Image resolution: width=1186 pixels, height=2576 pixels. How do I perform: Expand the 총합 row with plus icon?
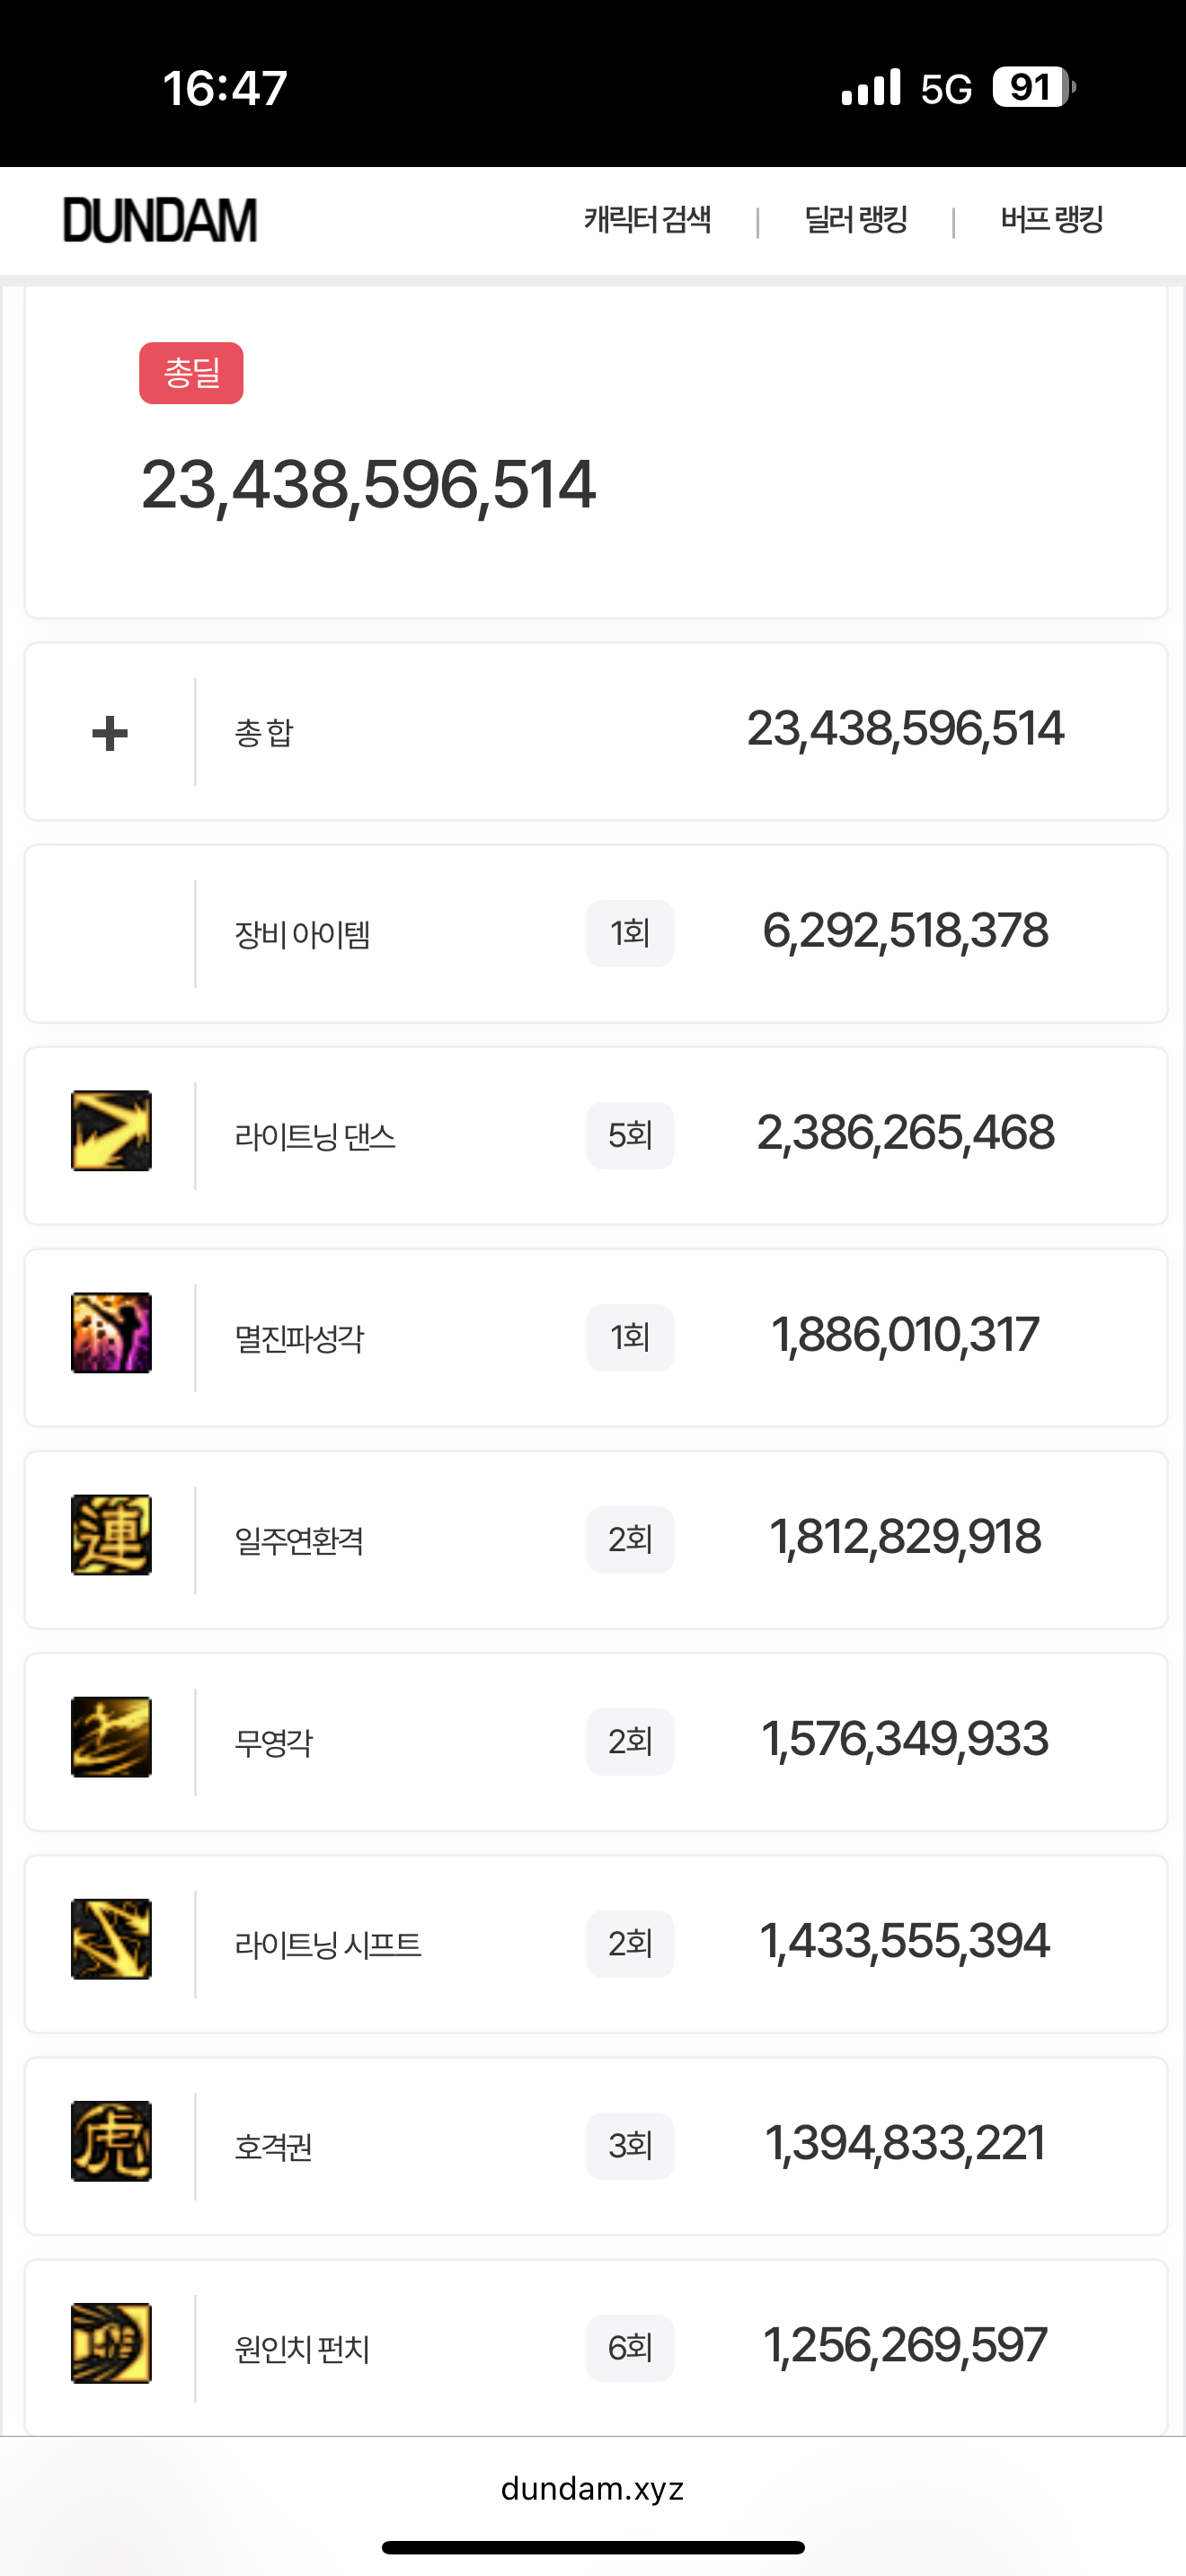[110, 733]
